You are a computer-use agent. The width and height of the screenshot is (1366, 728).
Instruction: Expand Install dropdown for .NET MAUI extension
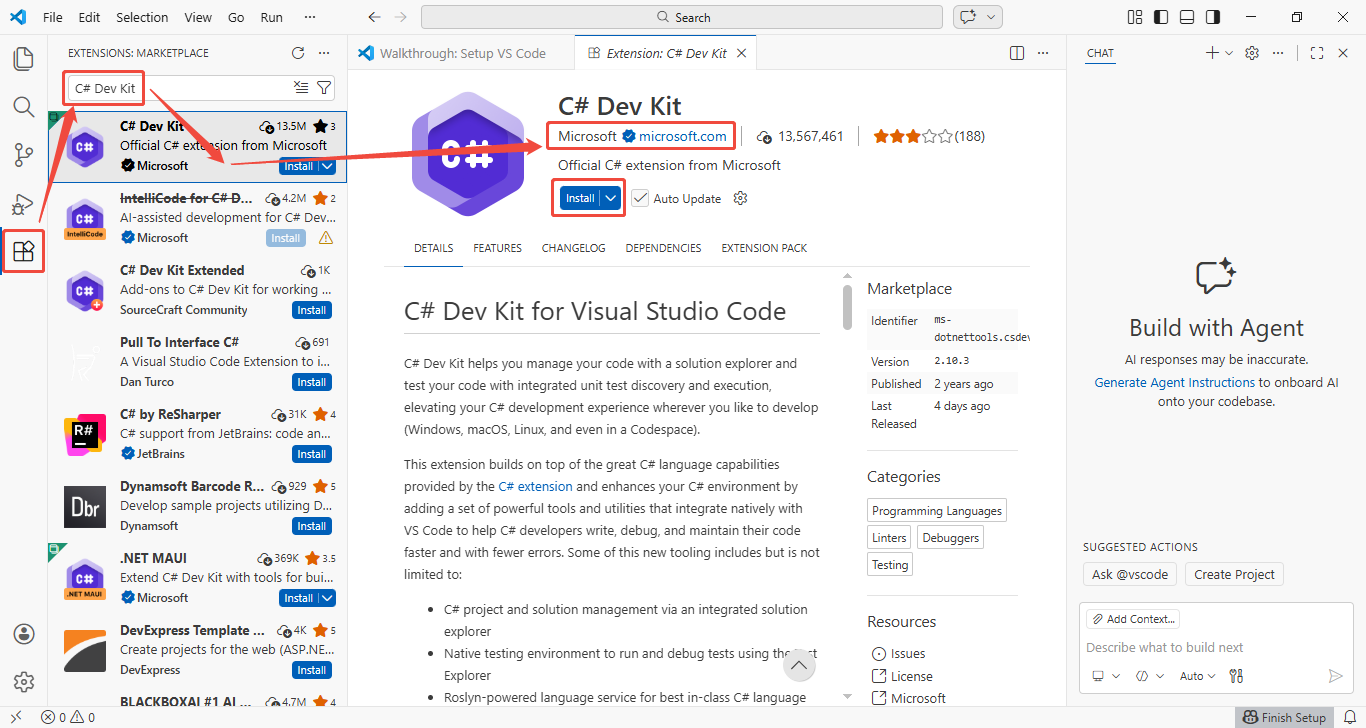[327, 598]
